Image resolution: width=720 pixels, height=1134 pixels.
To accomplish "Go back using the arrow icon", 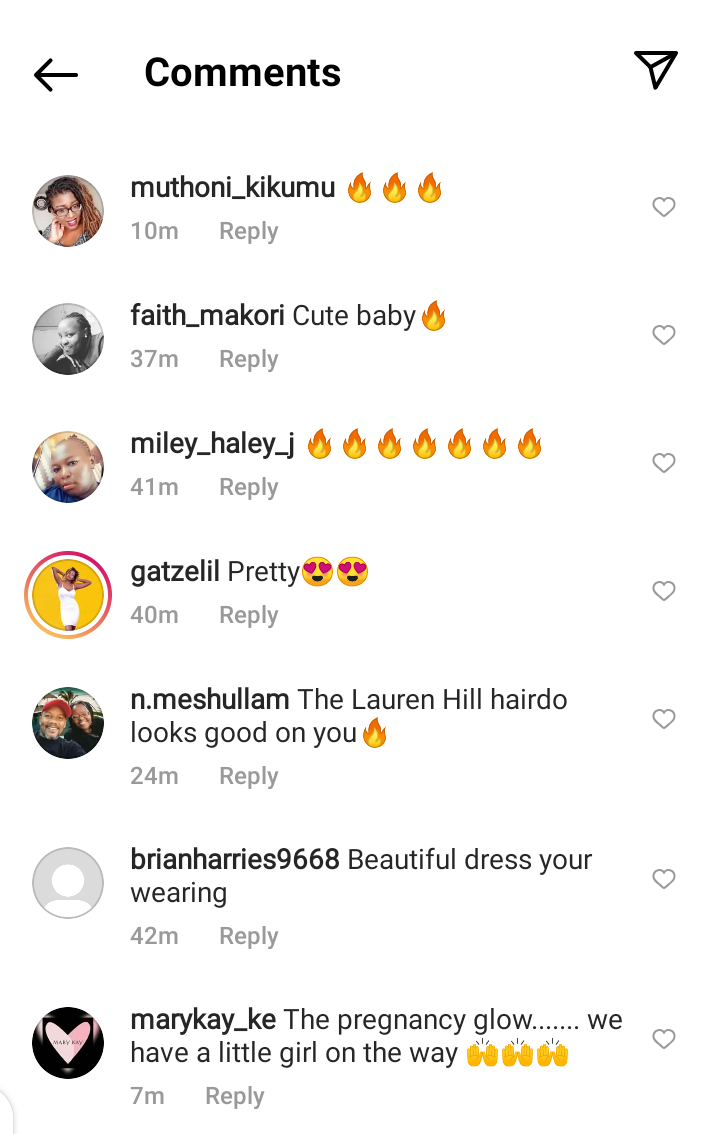I will pyautogui.click(x=56, y=74).
